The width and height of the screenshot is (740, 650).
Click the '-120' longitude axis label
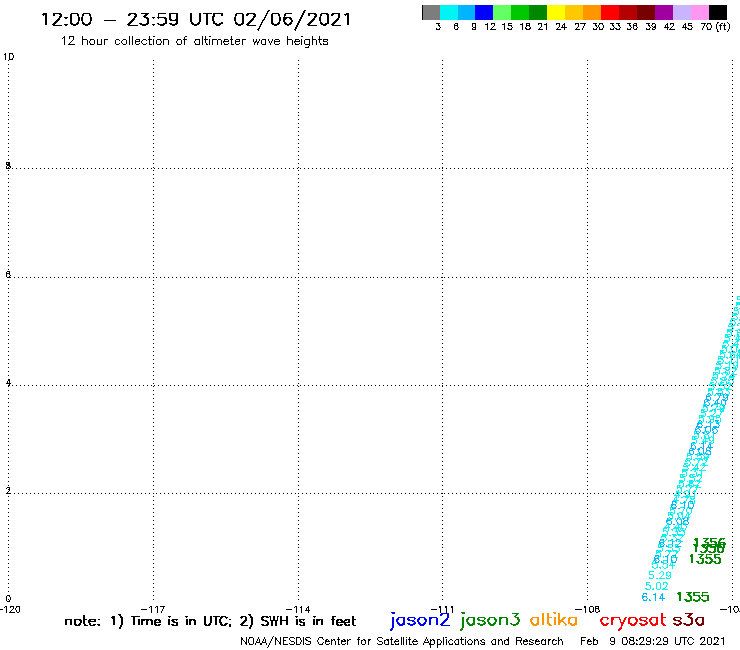10,609
